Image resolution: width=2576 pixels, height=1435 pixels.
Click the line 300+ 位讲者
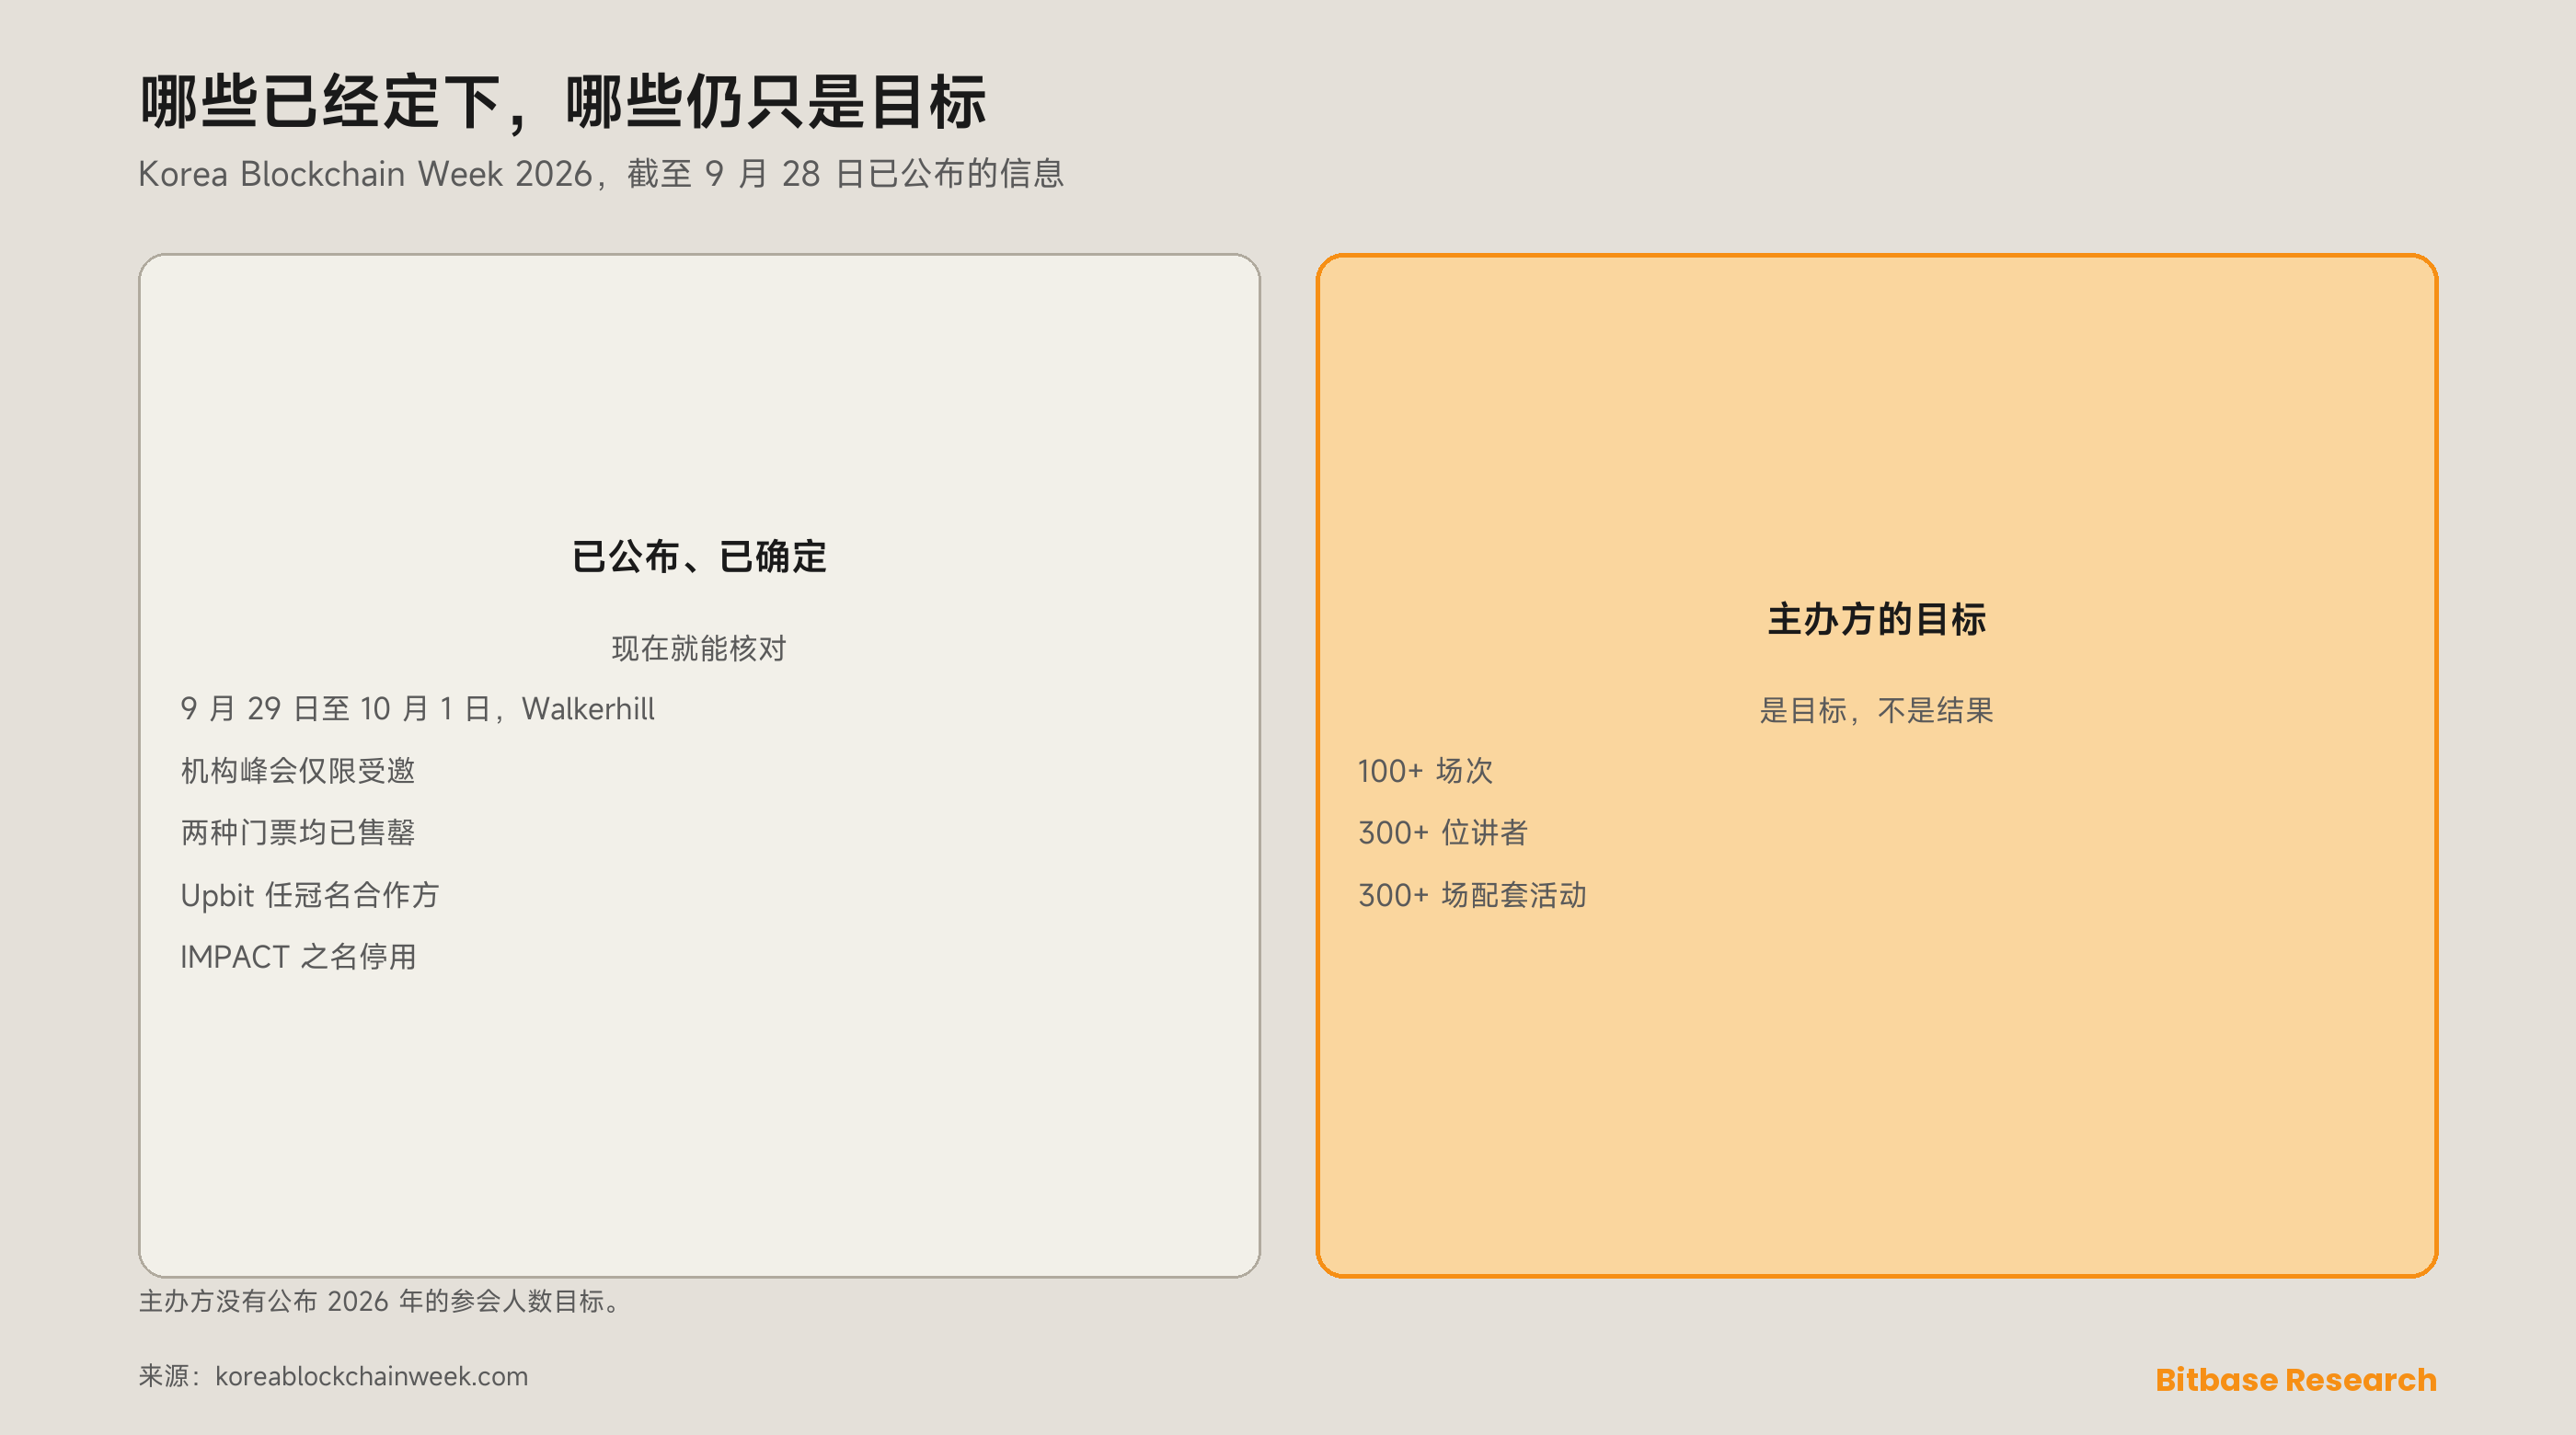tap(1443, 833)
